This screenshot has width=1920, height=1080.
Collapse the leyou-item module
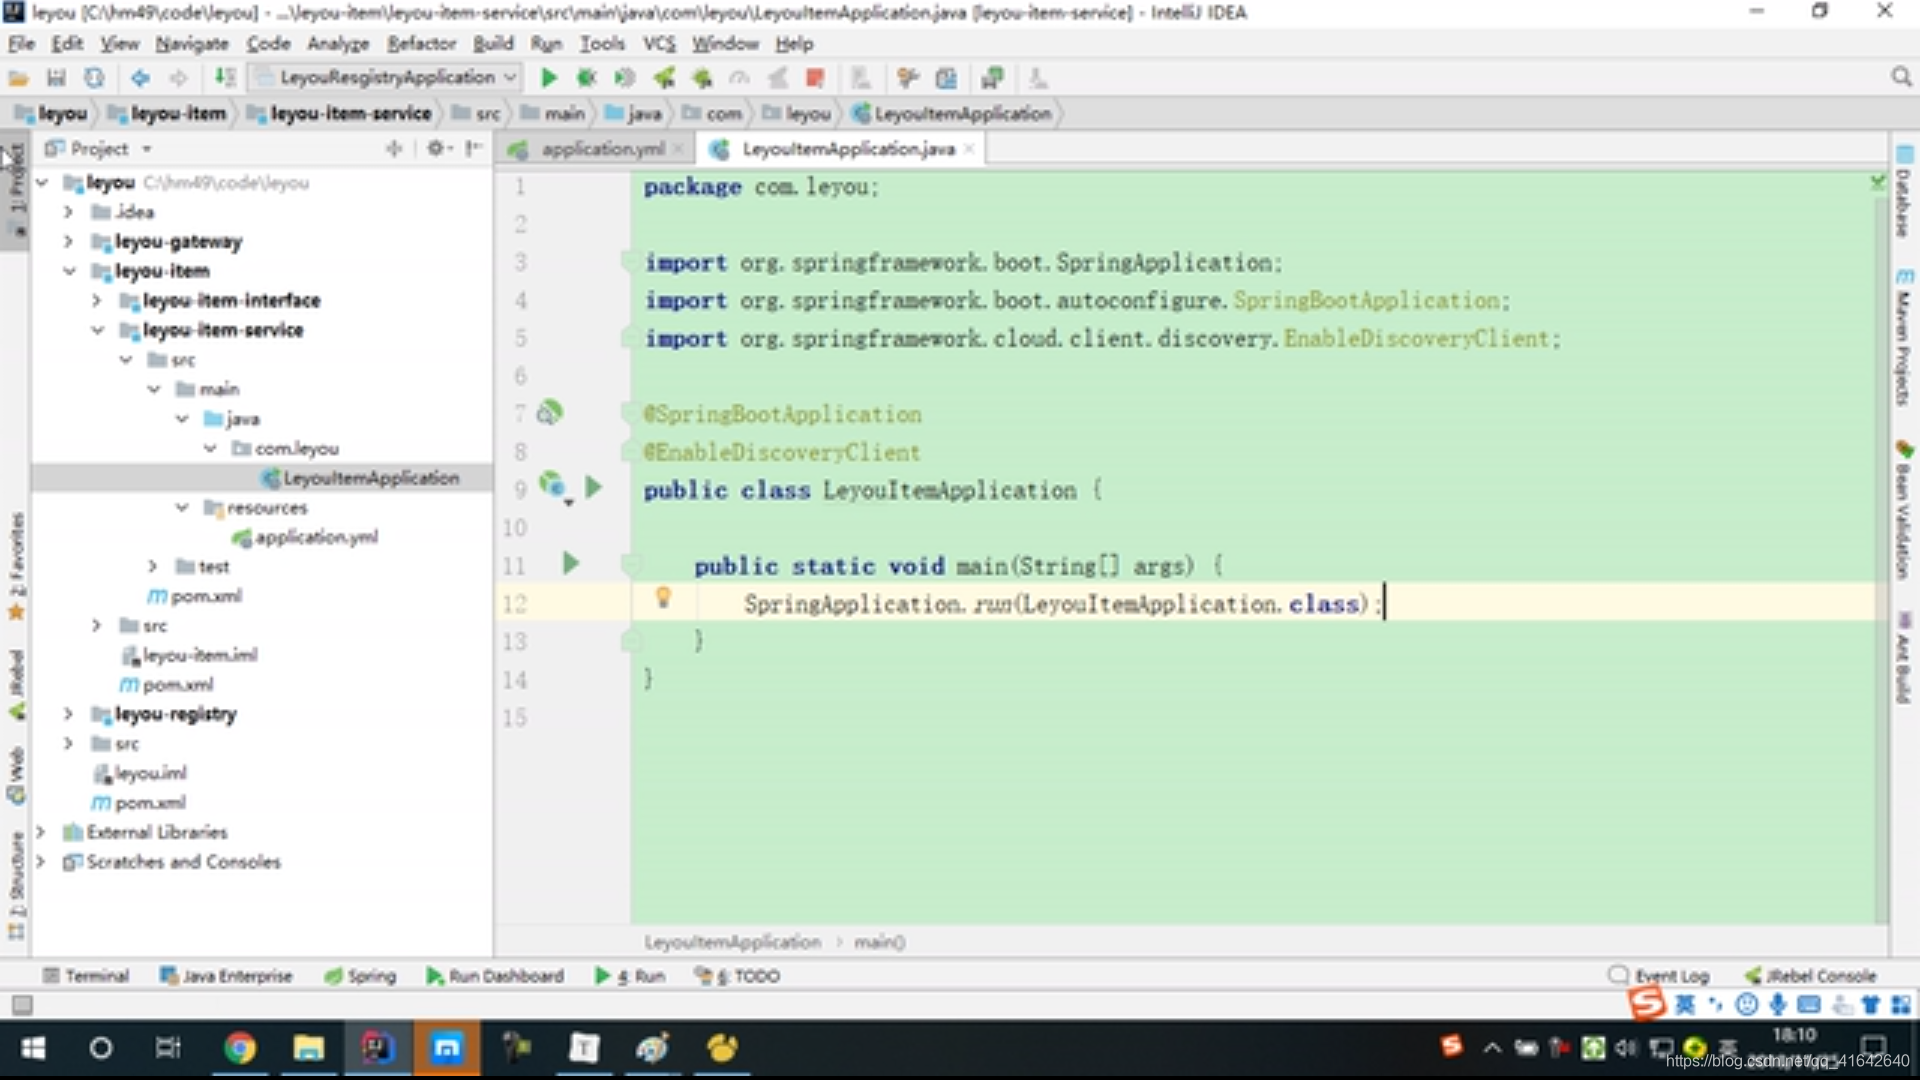pos(68,271)
